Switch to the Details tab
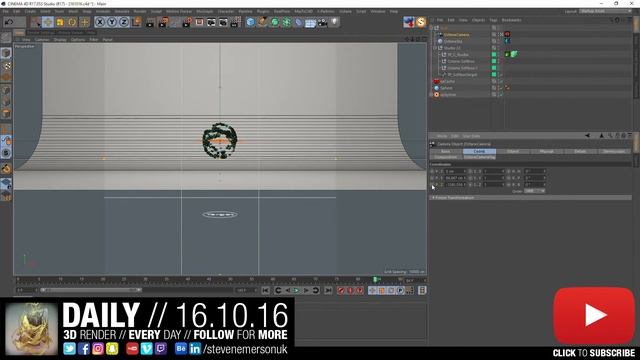The width and height of the screenshot is (640, 360). [580, 151]
